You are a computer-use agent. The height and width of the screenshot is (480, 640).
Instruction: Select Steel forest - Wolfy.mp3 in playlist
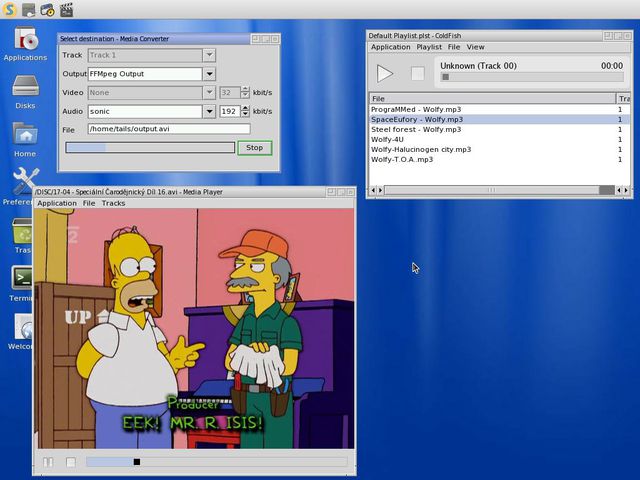point(500,129)
